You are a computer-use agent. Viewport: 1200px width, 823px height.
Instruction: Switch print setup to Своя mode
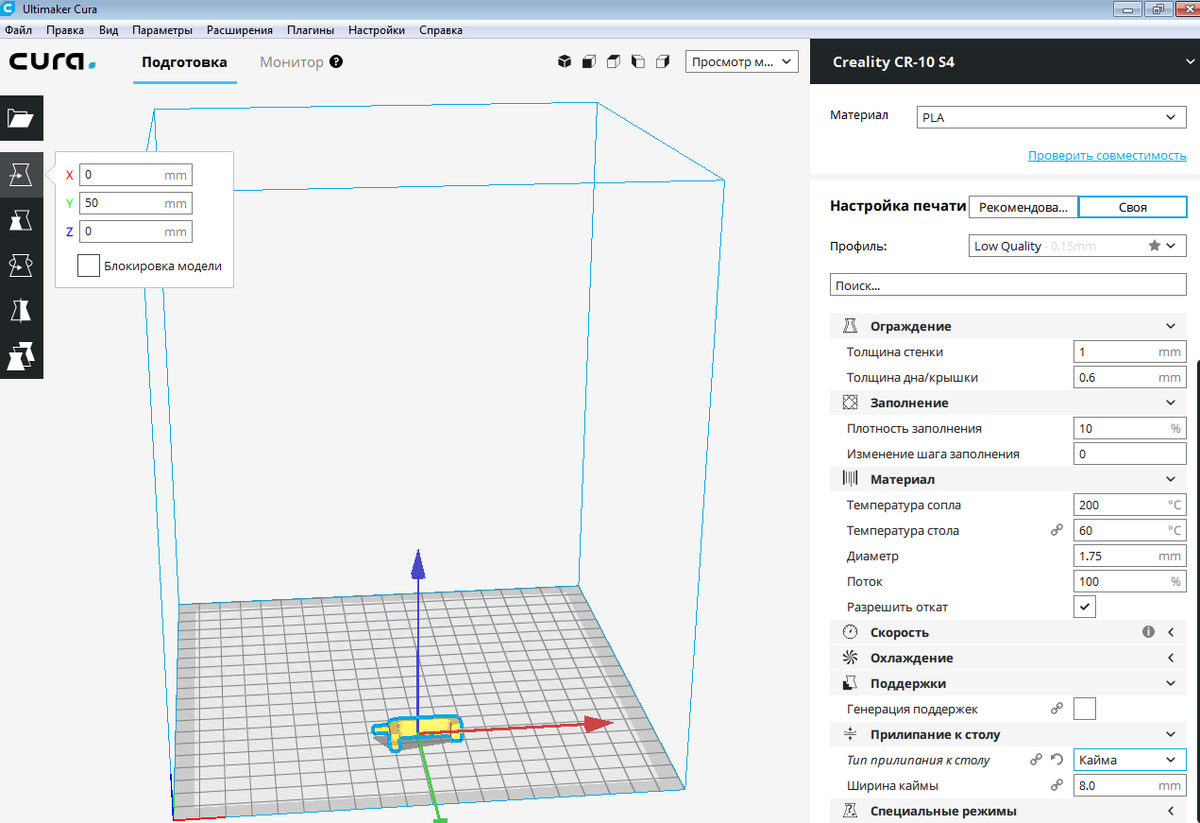click(1132, 207)
